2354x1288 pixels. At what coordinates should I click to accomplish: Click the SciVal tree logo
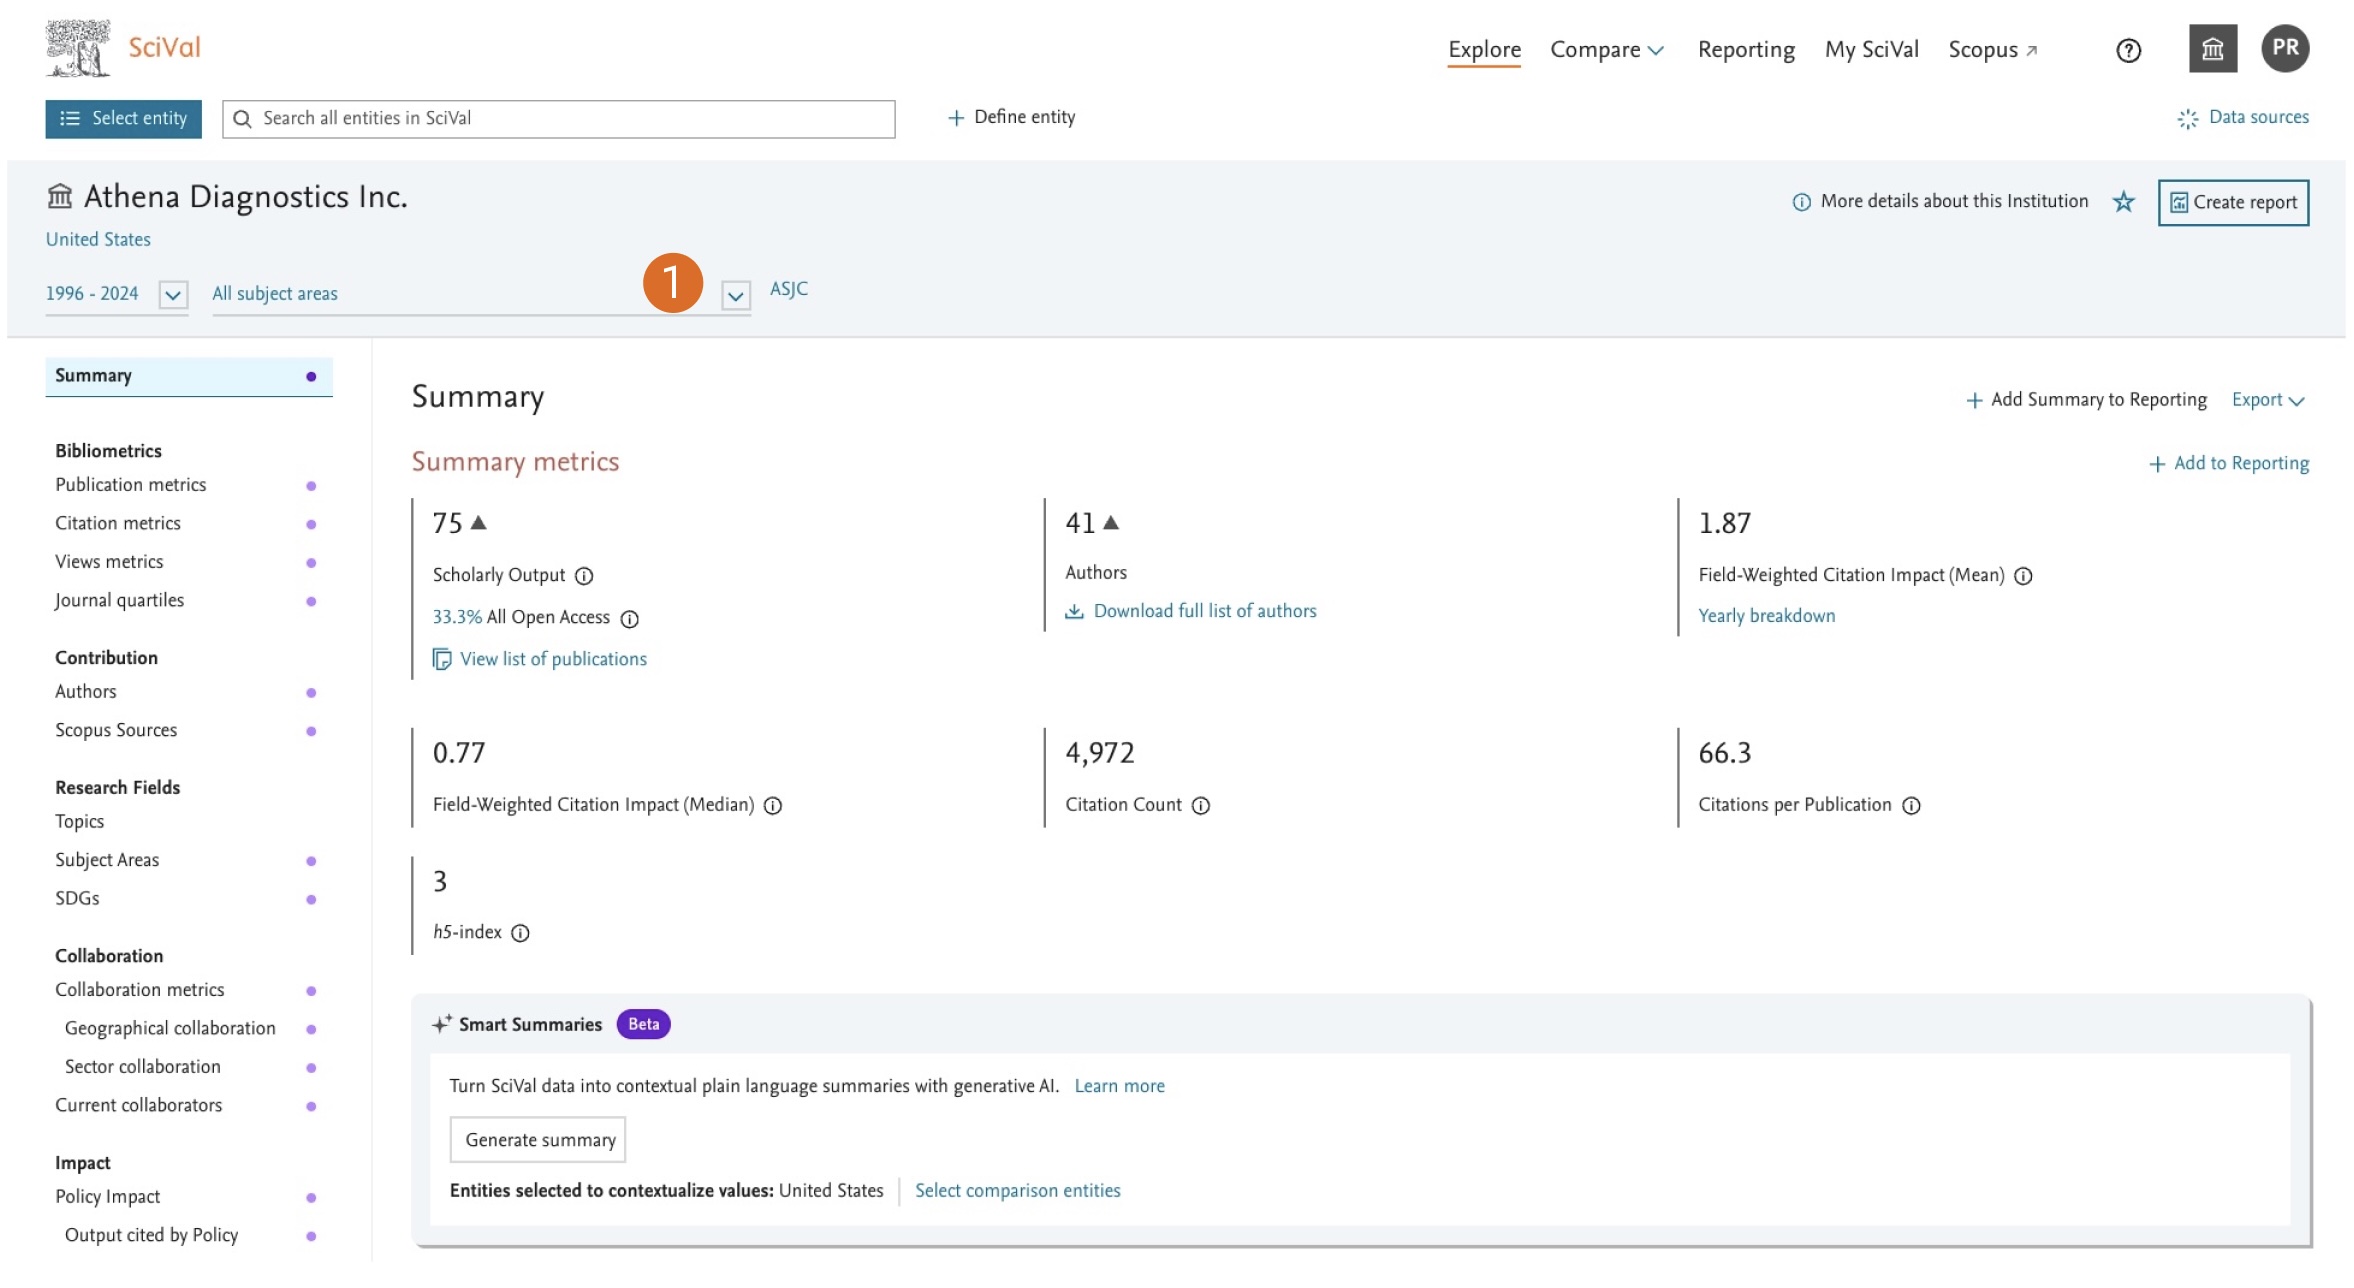coord(78,48)
